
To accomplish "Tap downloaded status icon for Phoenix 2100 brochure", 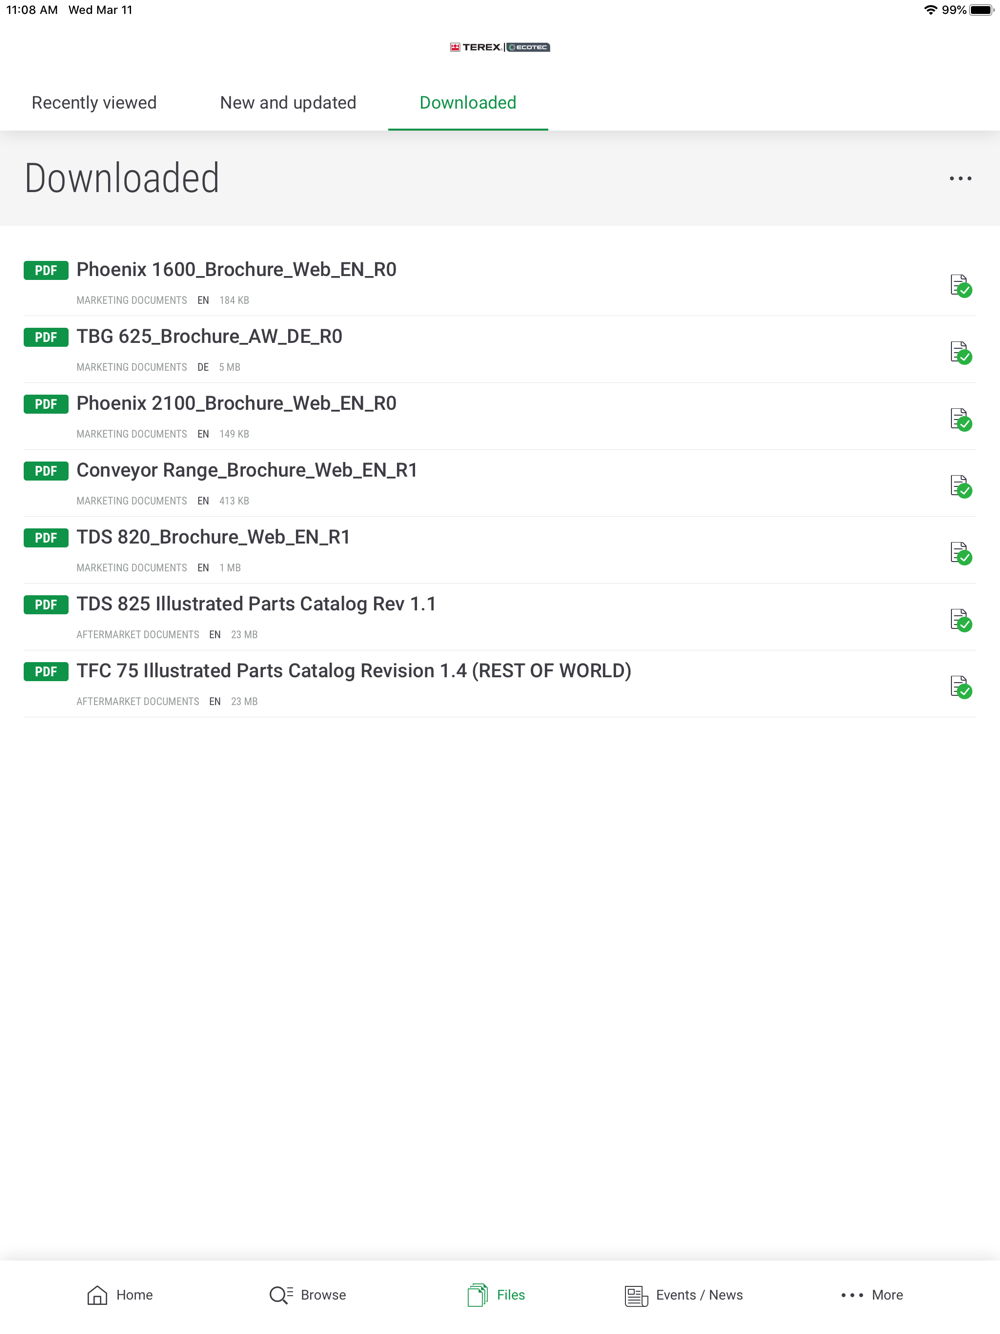I will [x=960, y=420].
